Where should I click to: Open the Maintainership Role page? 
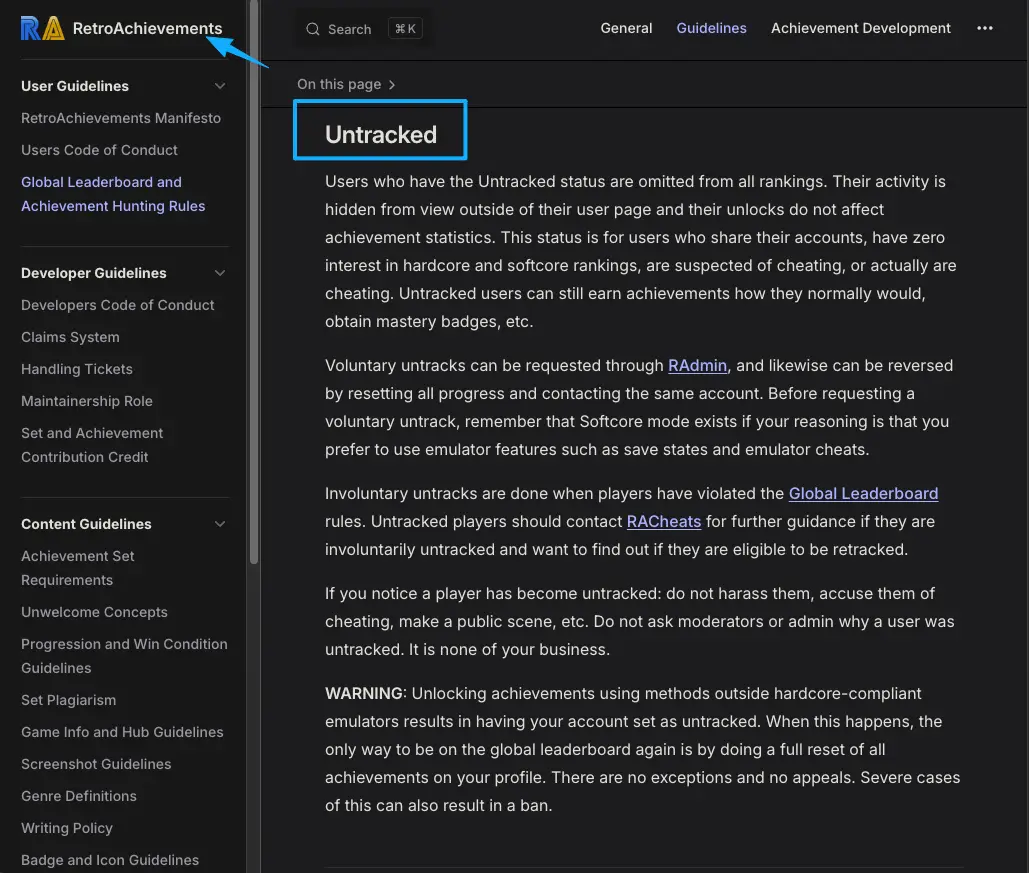pyautogui.click(x=87, y=401)
